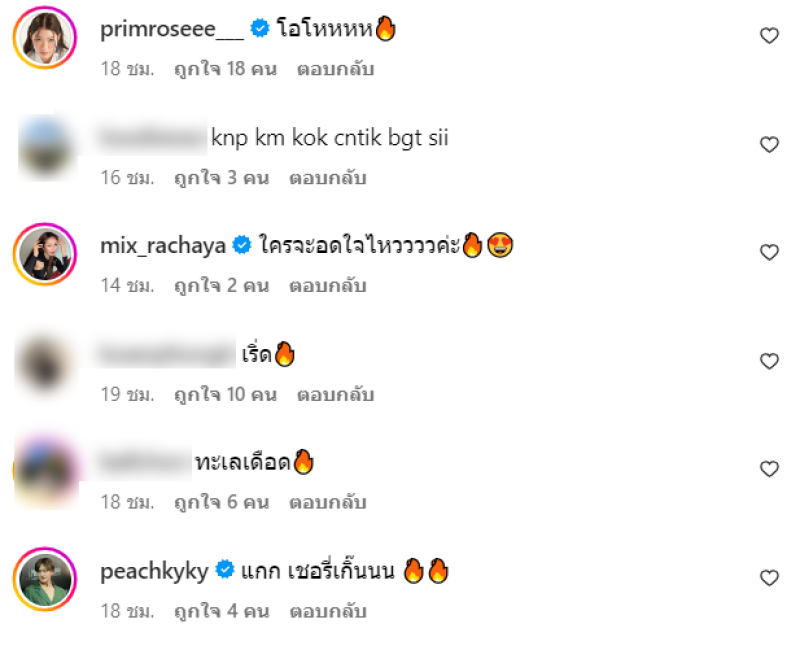View peachkyky's profile photo
Screen dimensions: 800x650
tap(45, 579)
